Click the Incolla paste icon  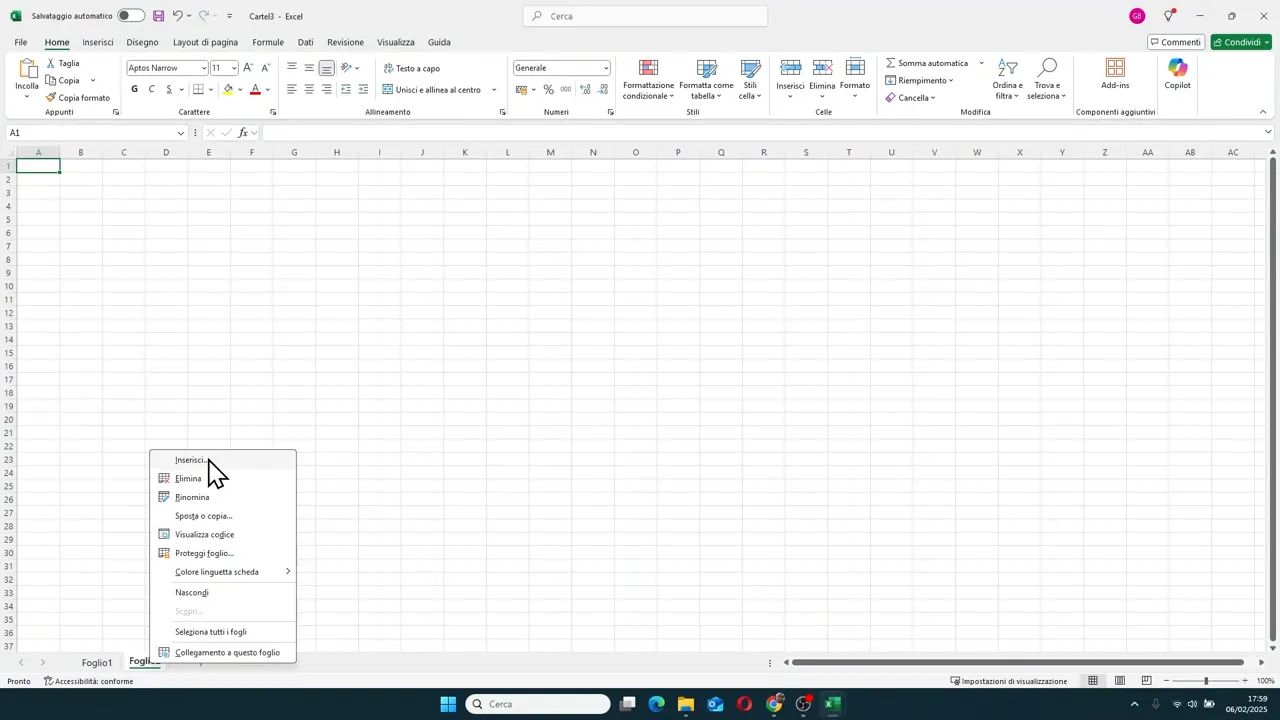click(27, 69)
